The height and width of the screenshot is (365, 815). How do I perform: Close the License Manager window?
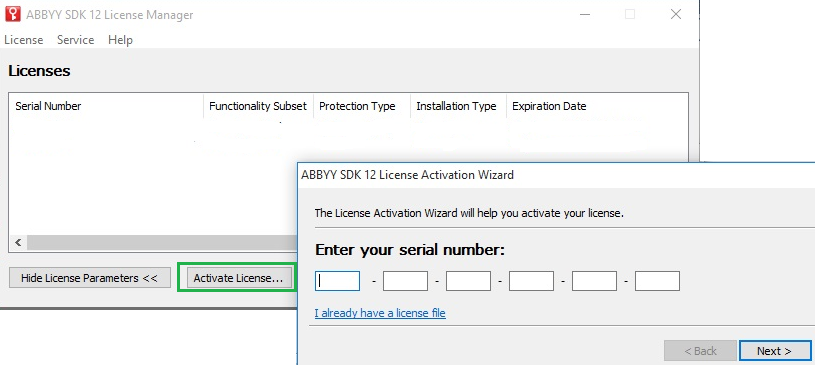click(x=676, y=14)
